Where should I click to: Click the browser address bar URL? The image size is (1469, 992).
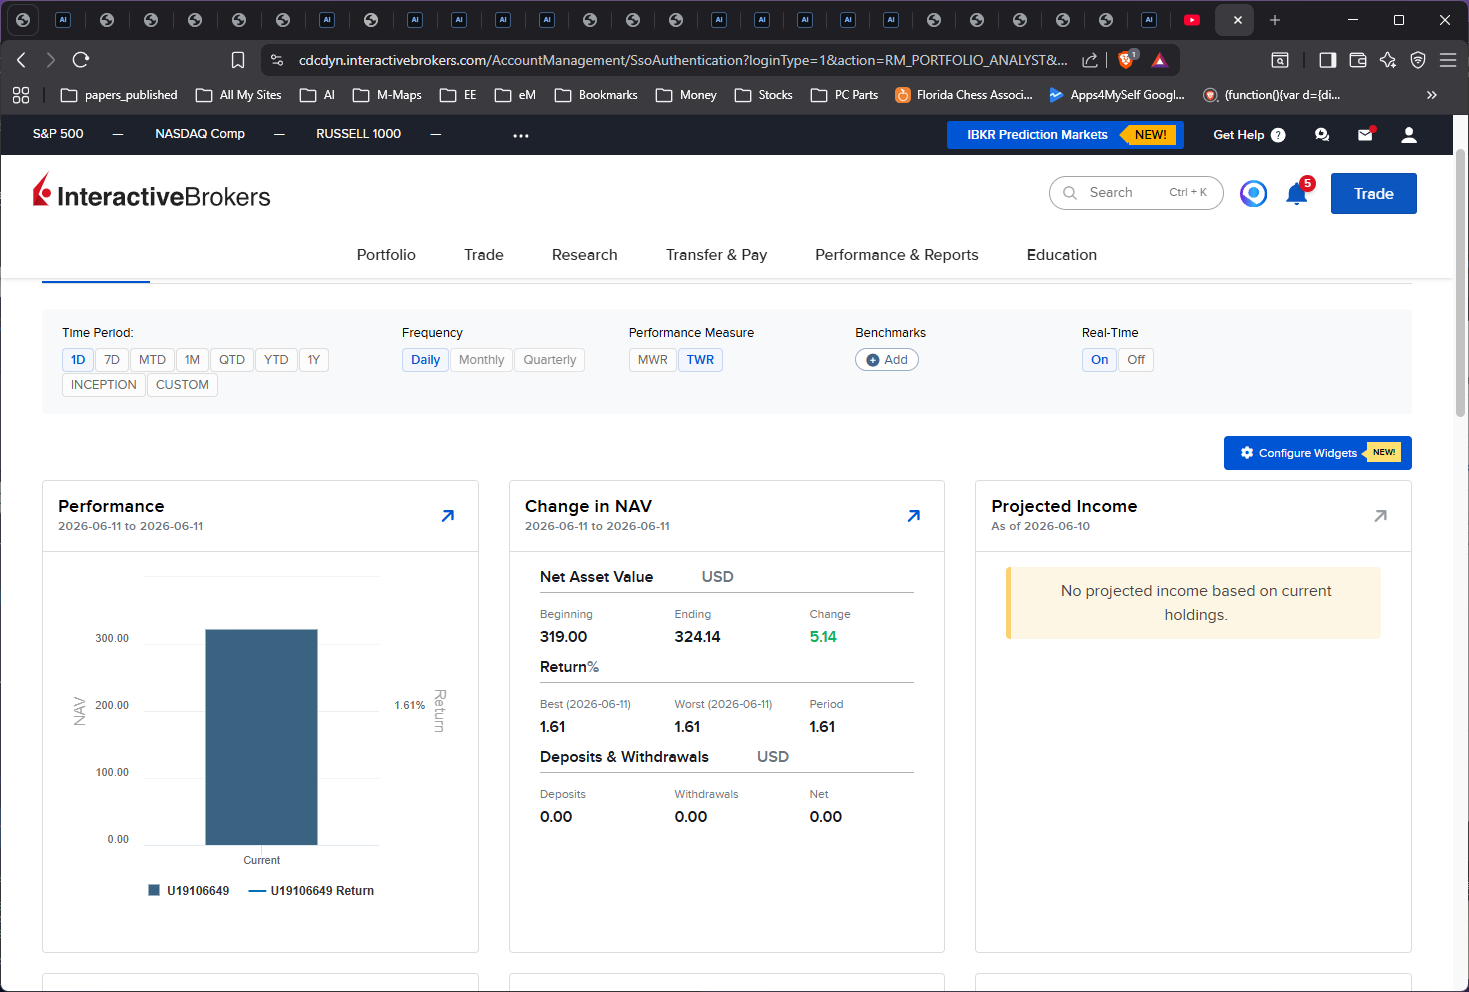click(683, 60)
